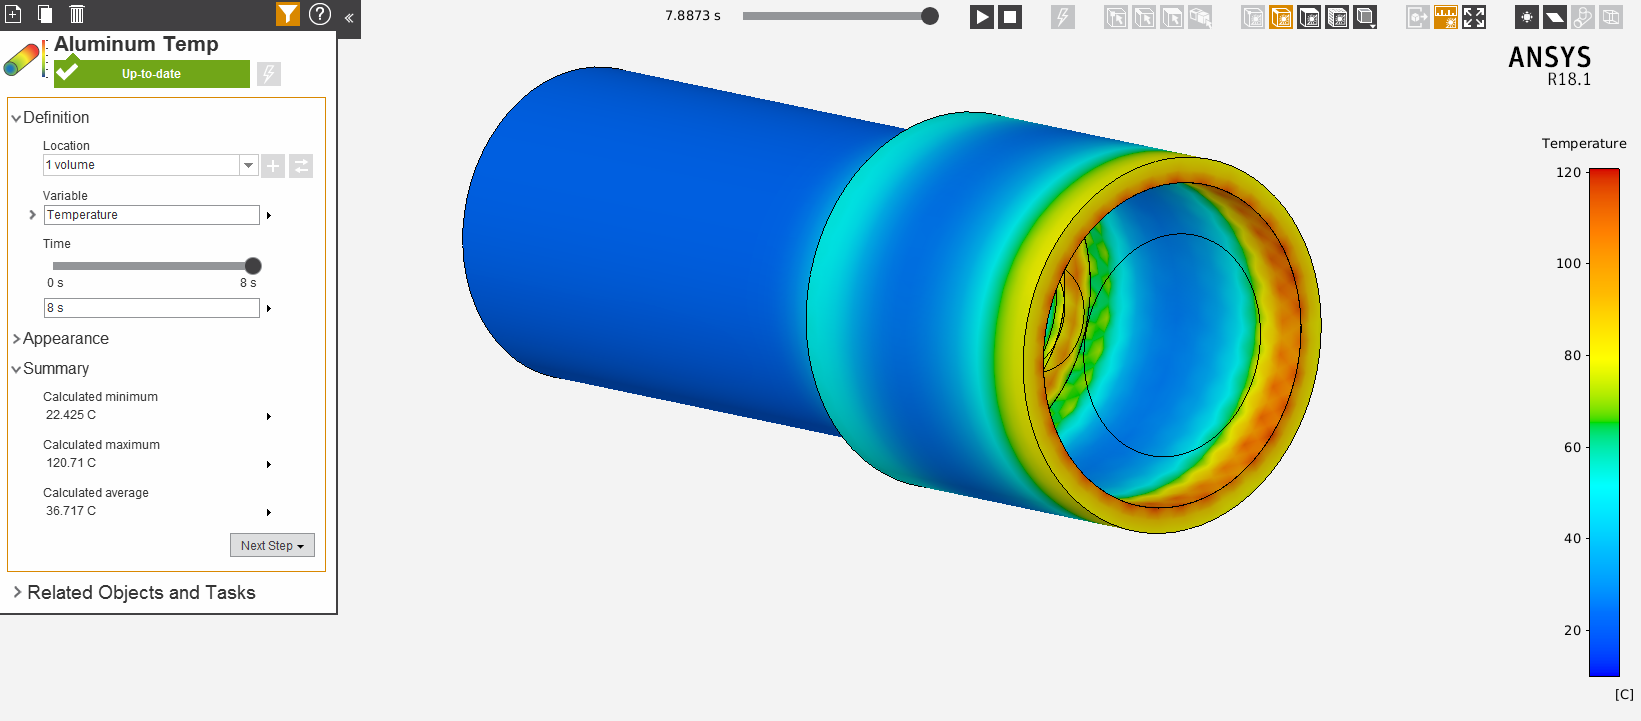Click the Calculated maximum value 120.71 C
The height and width of the screenshot is (721, 1641).
click(71, 463)
